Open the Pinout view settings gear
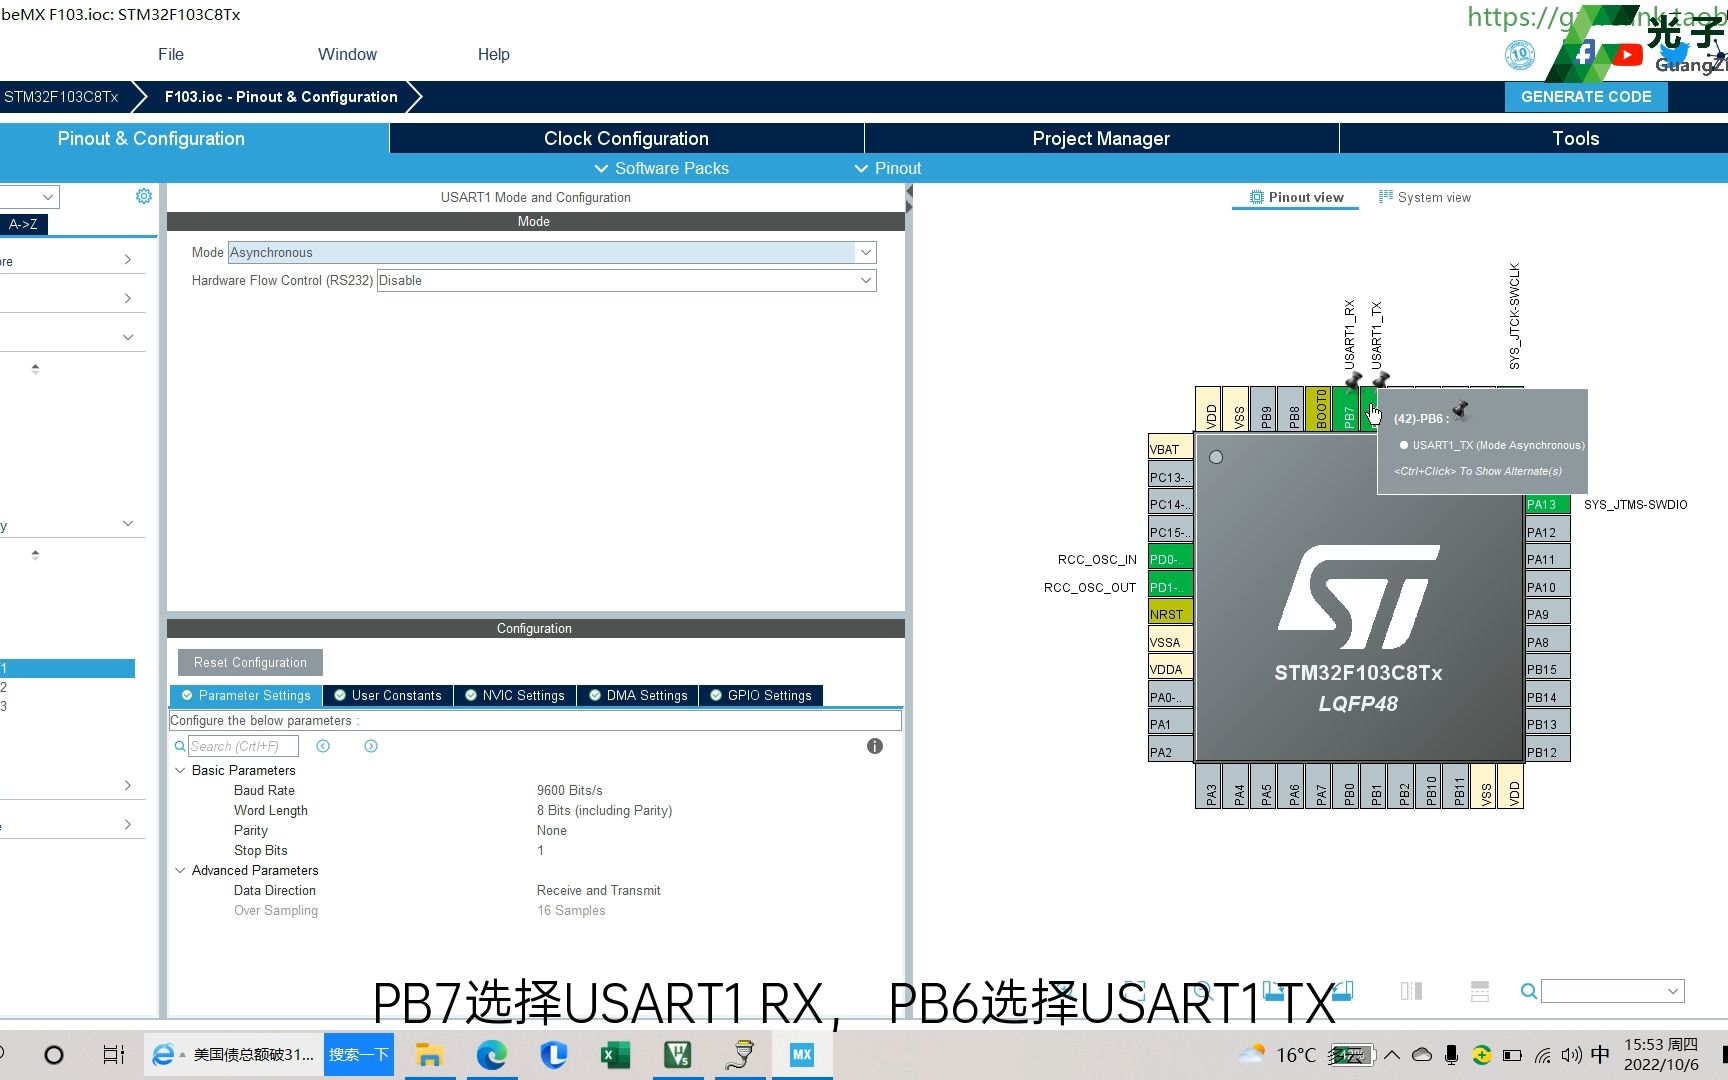Image resolution: width=1728 pixels, height=1080 pixels. 144,196
